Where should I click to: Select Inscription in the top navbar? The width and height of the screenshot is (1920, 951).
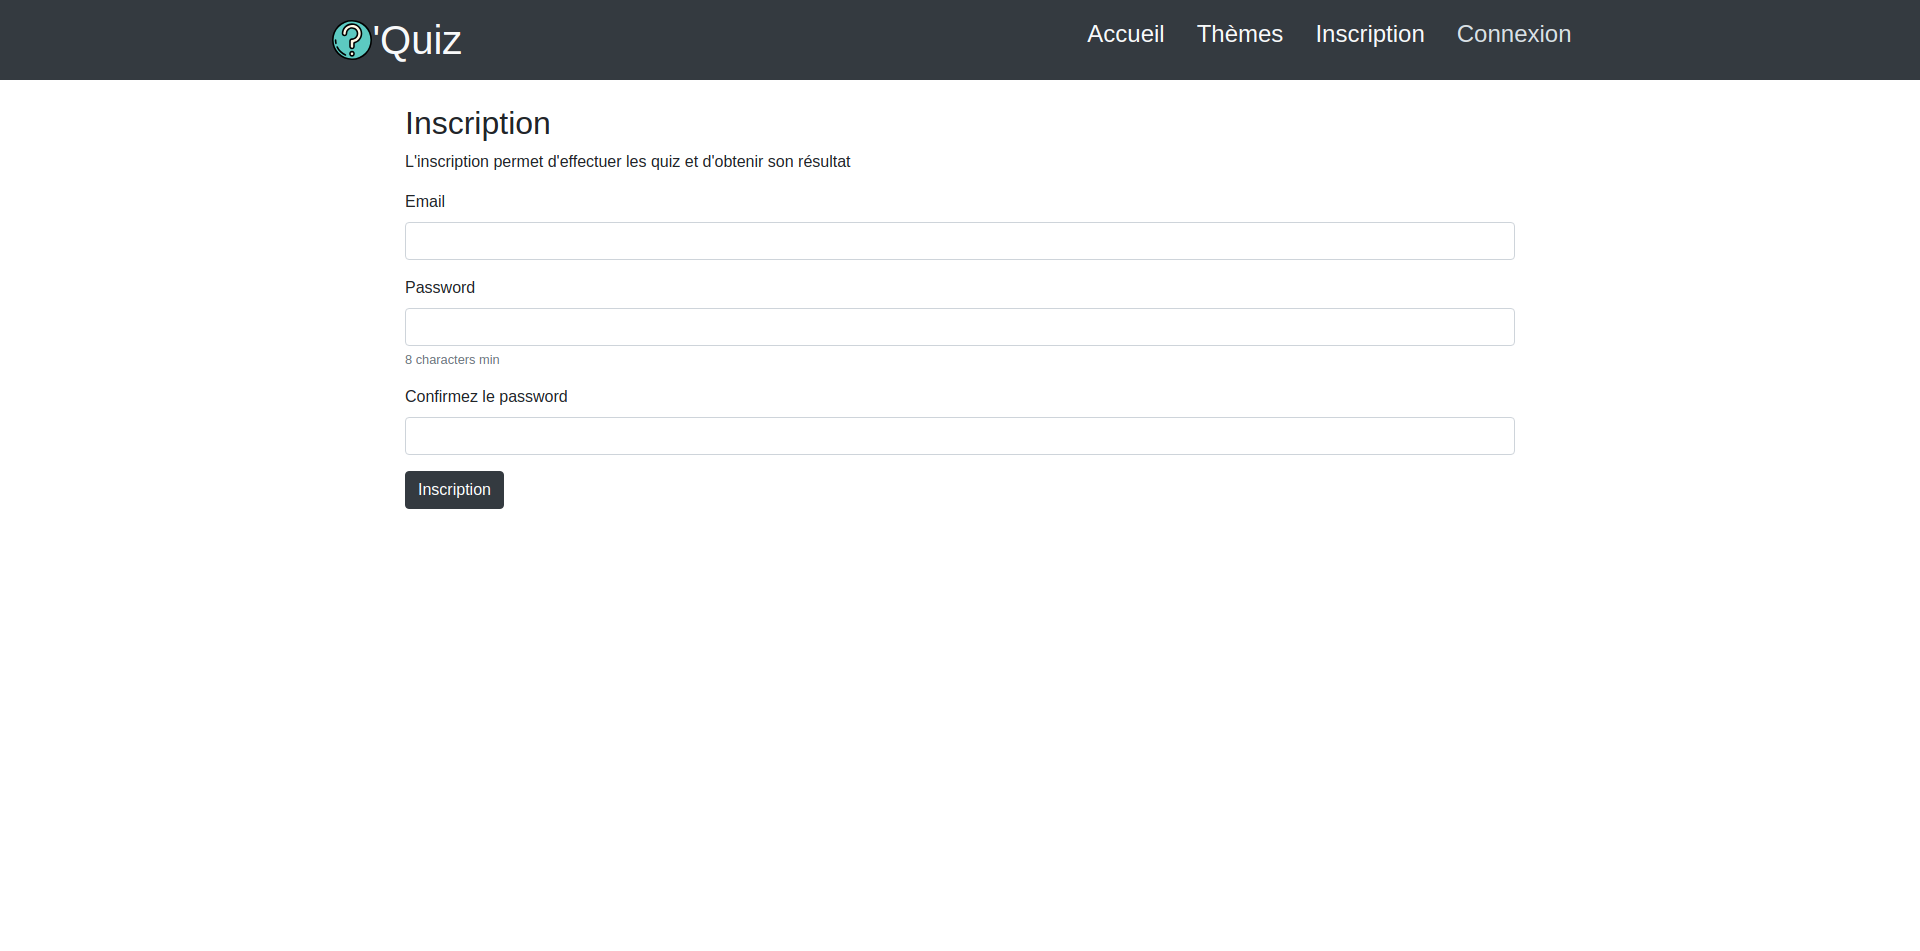1369,34
